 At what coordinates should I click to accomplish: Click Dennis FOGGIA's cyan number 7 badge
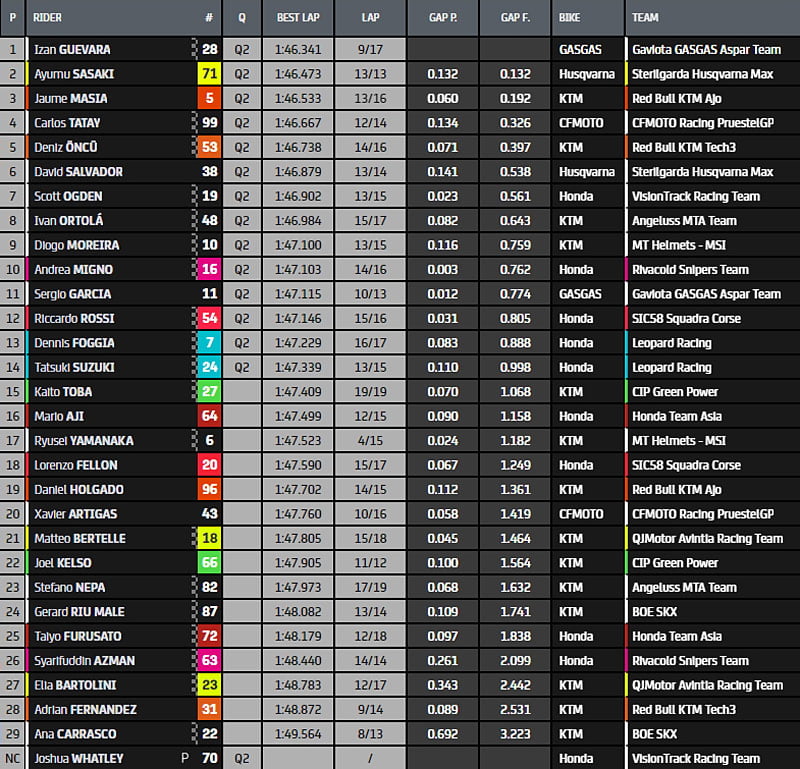(209, 343)
